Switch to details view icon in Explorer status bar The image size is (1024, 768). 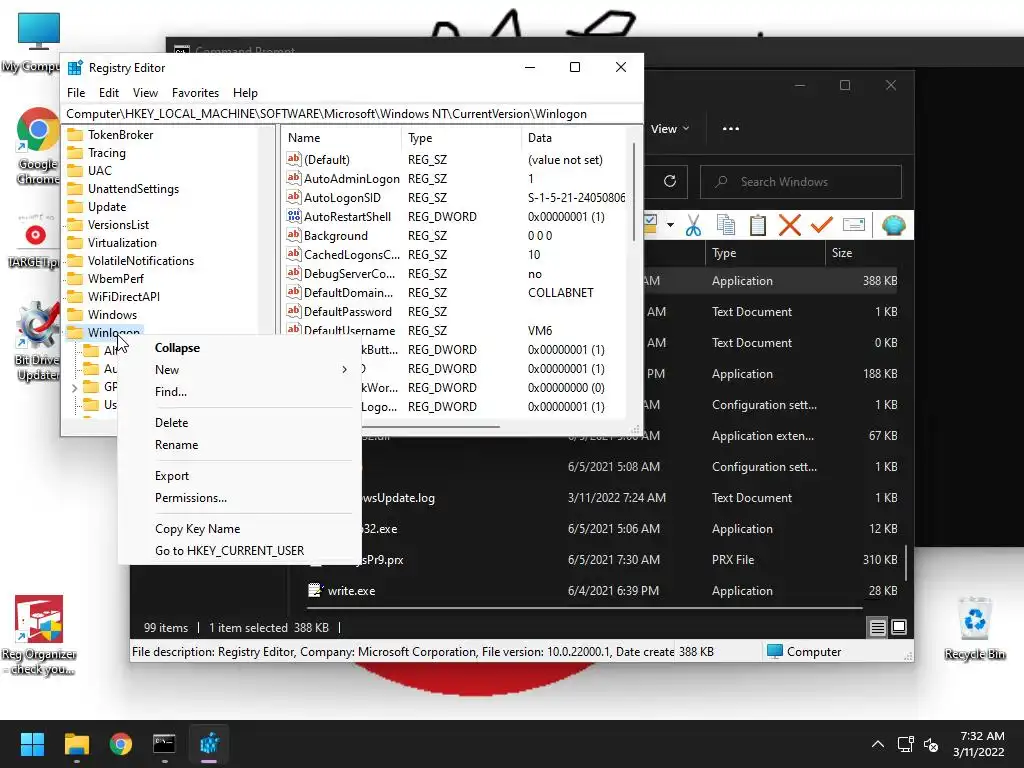tap(877, 628)
